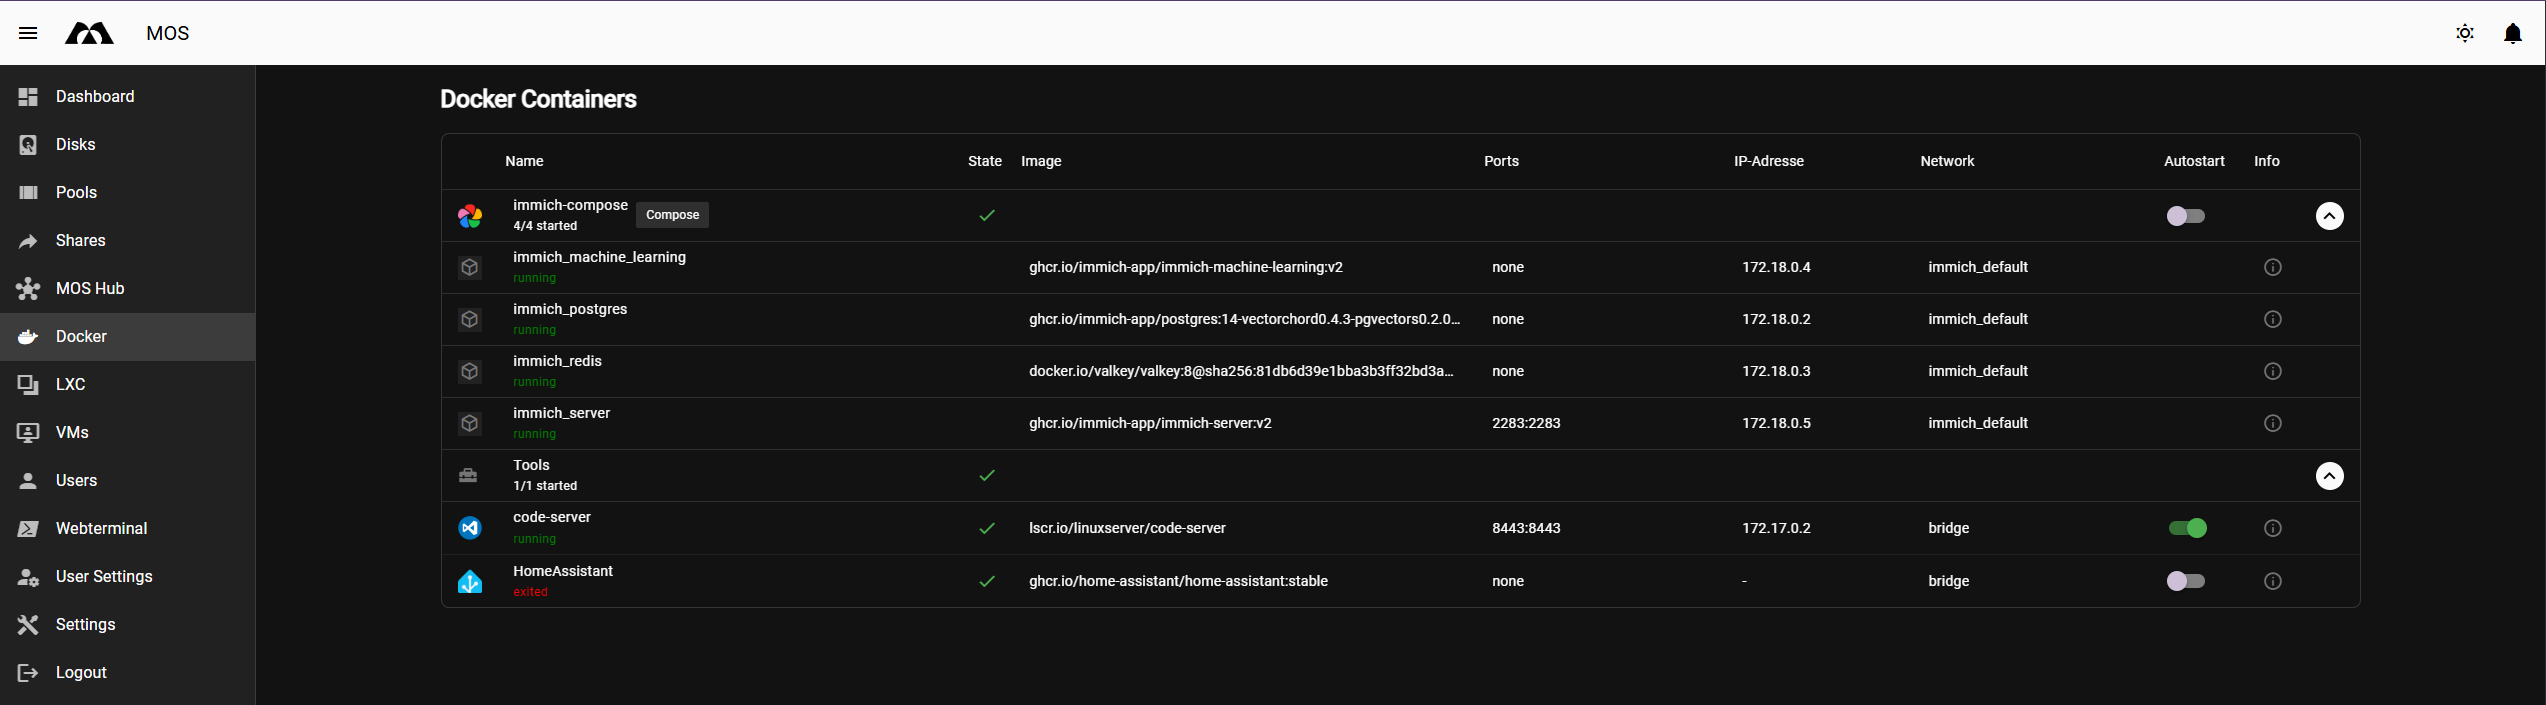Click the immich-compose state checkmark
This screenshot has width=2546, height=705.
(x=987, y=215)
